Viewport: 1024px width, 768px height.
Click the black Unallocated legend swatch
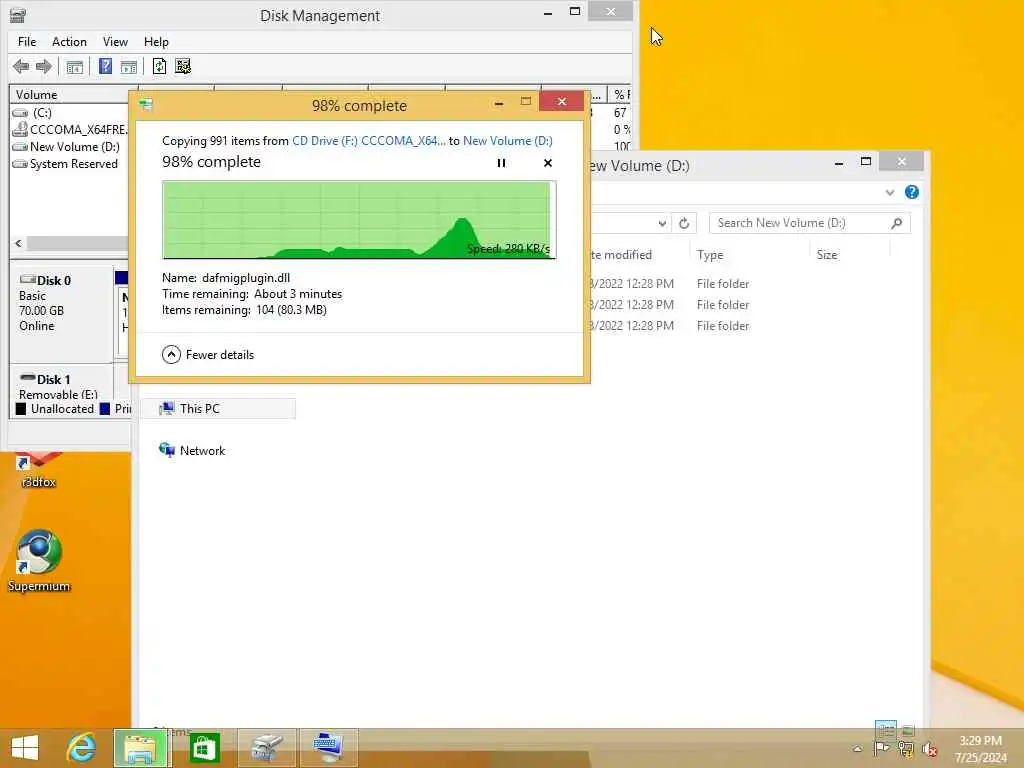click(21, 409)
